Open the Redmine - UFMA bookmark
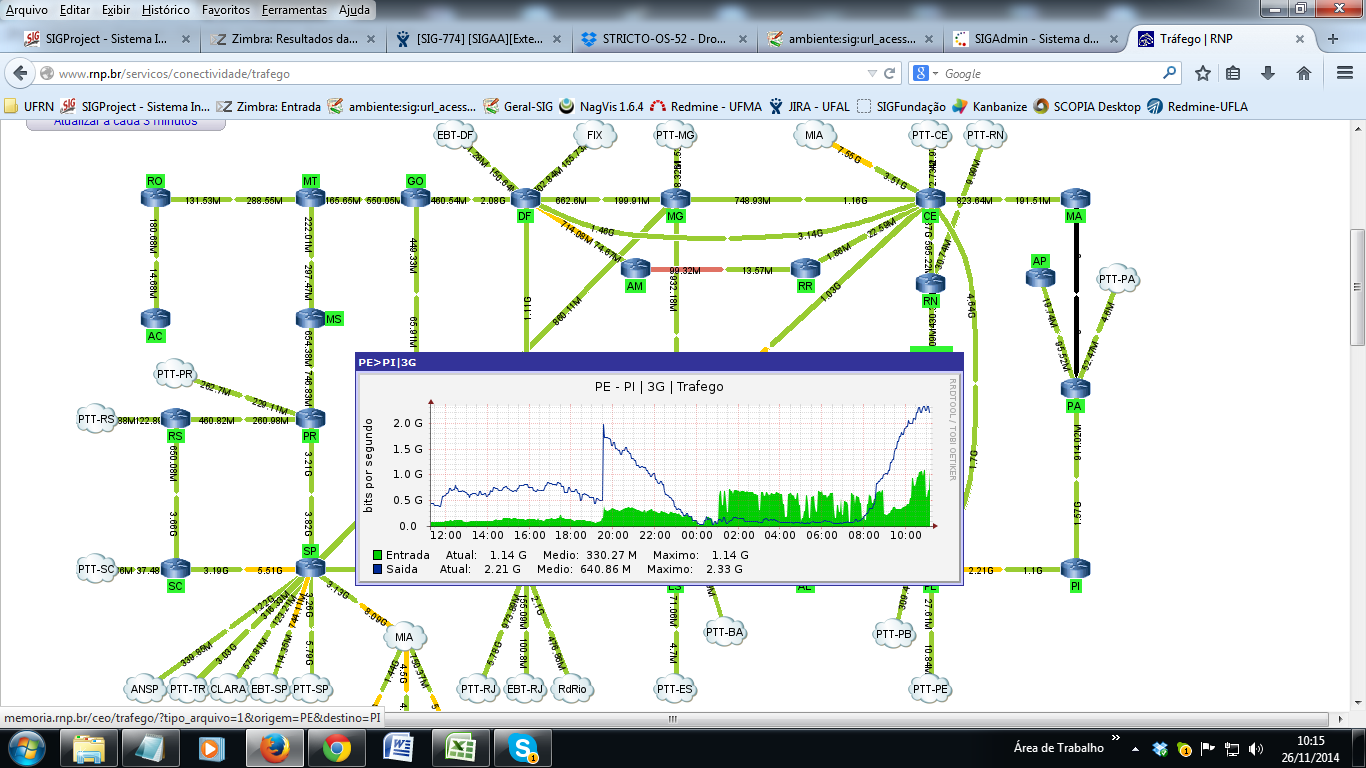This screenshot has width=1366, height=768. pos(706,106)
